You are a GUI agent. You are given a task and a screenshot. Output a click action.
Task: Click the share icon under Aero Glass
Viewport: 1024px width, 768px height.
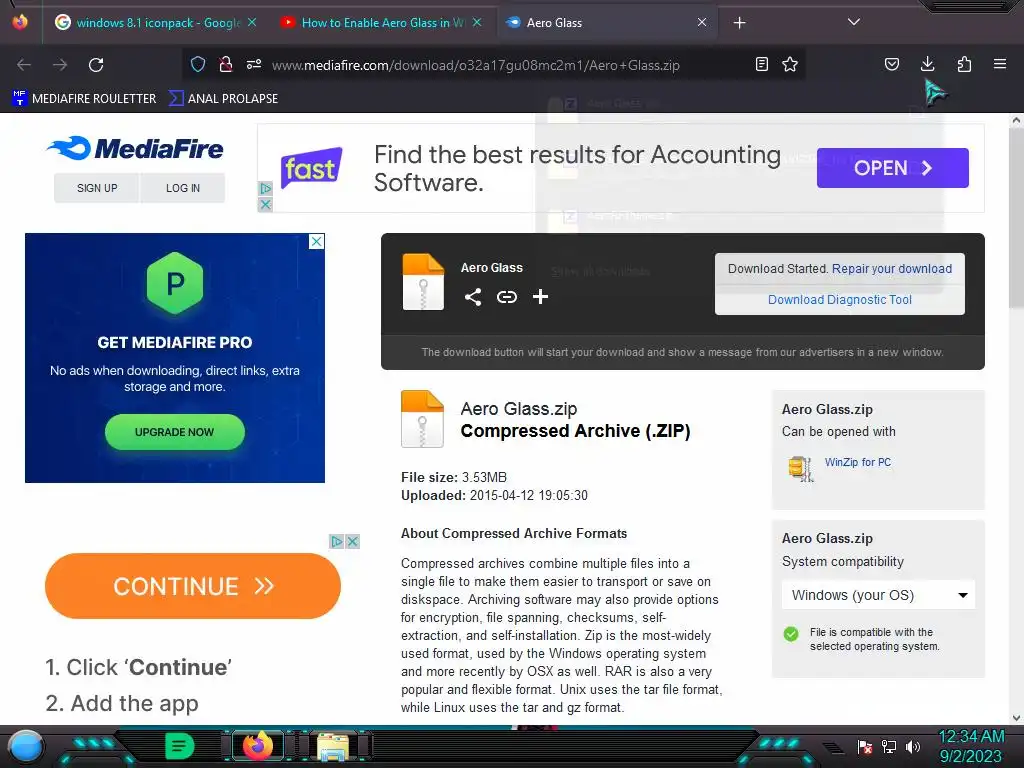(x=473, y=297)
